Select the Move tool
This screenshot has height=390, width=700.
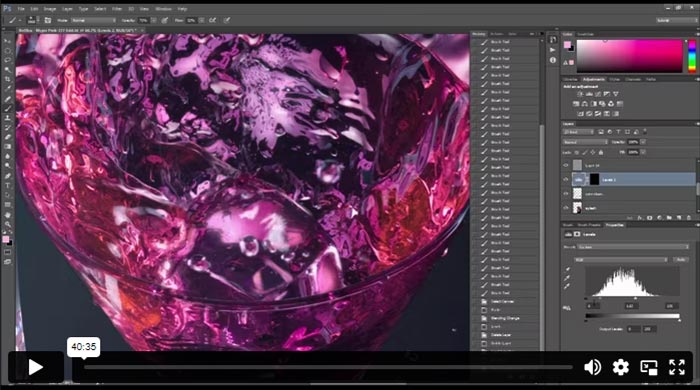pos(8,41)
